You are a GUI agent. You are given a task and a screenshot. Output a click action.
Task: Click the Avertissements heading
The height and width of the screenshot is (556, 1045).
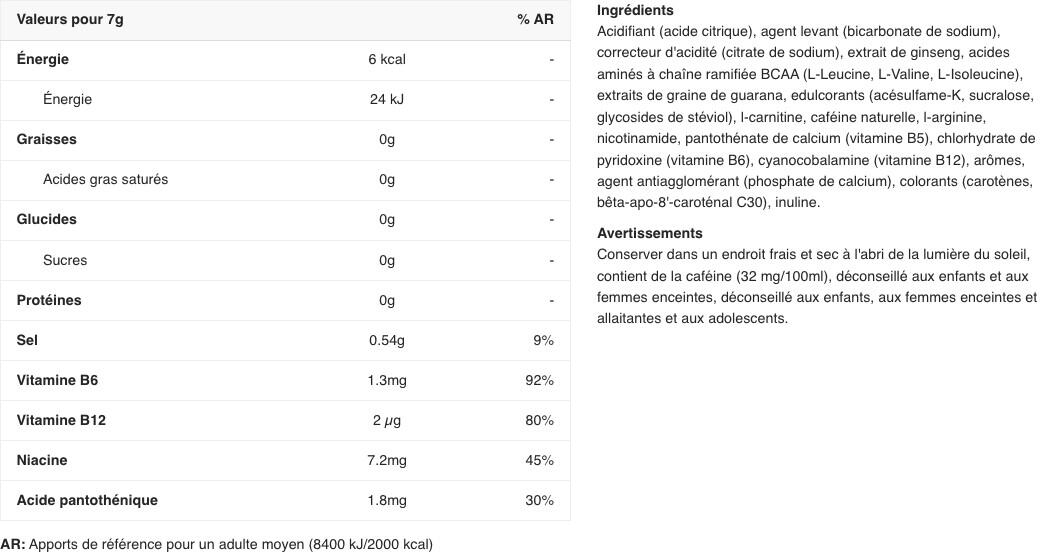(650, 233)
